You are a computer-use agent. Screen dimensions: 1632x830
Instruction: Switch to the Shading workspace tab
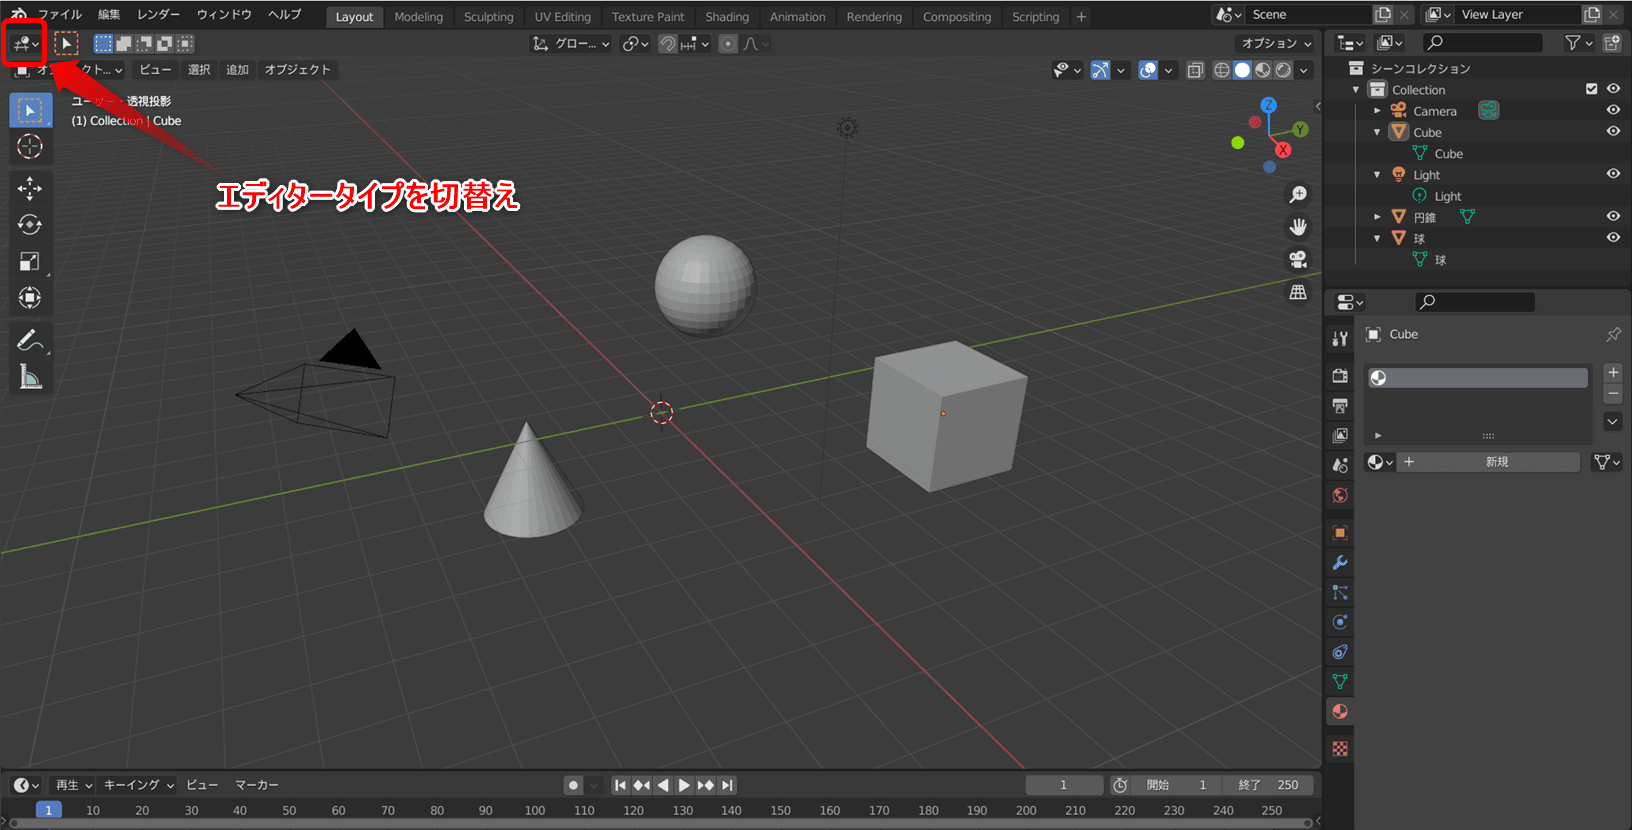(727, 17)
